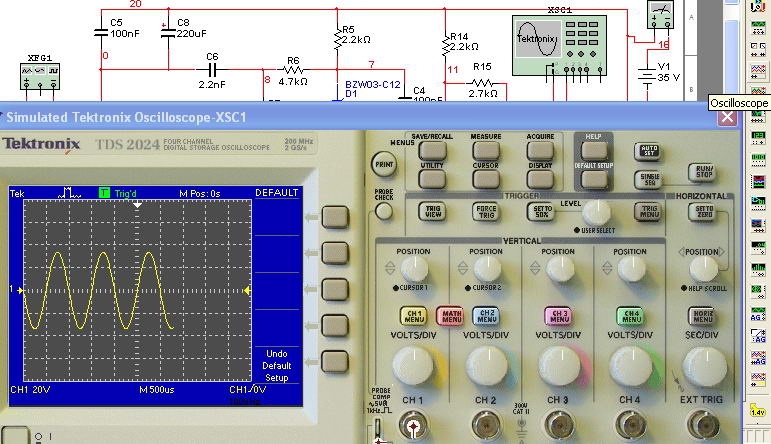This screenshot has height=444, width=771.
Task: Click the XFG1 function generator on schematic
Action: point(40,76)
